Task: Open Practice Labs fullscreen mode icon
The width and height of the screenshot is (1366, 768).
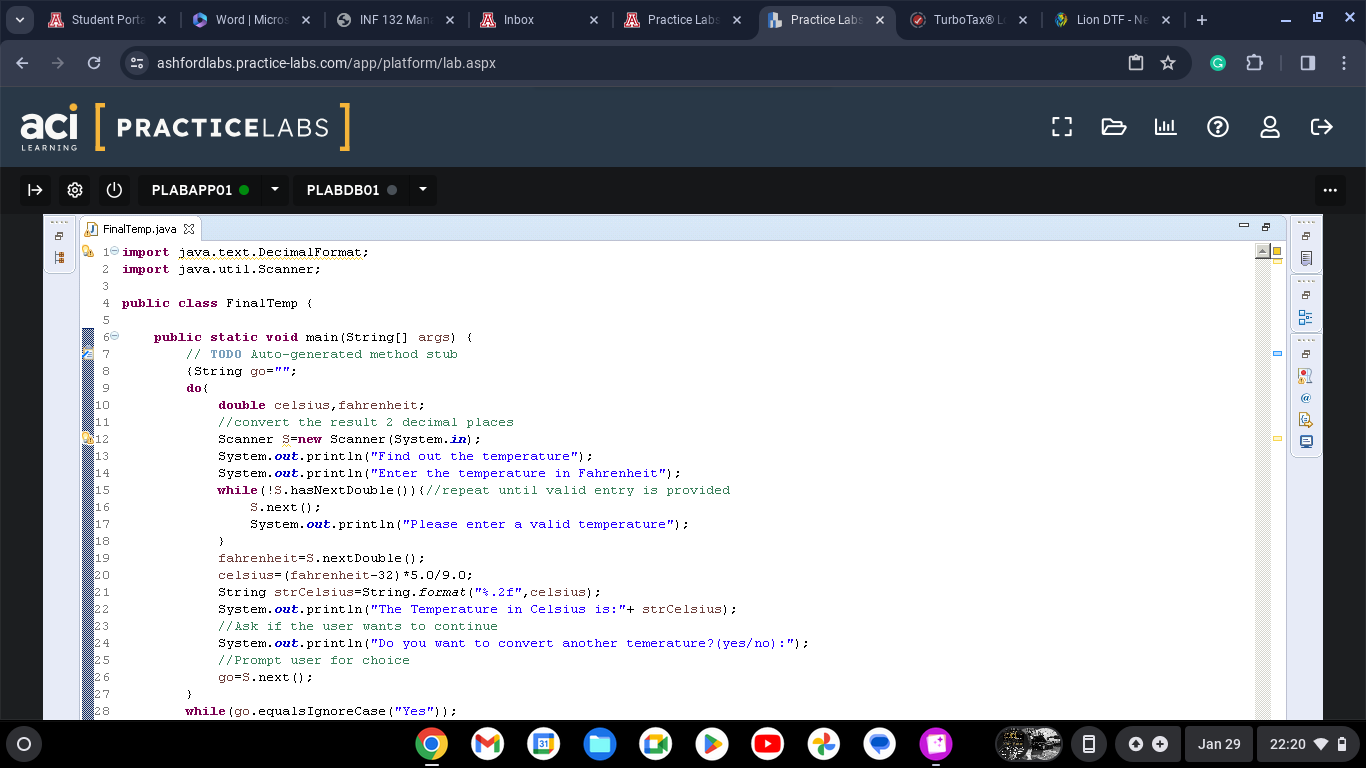Action: [x=1062, y=127]
